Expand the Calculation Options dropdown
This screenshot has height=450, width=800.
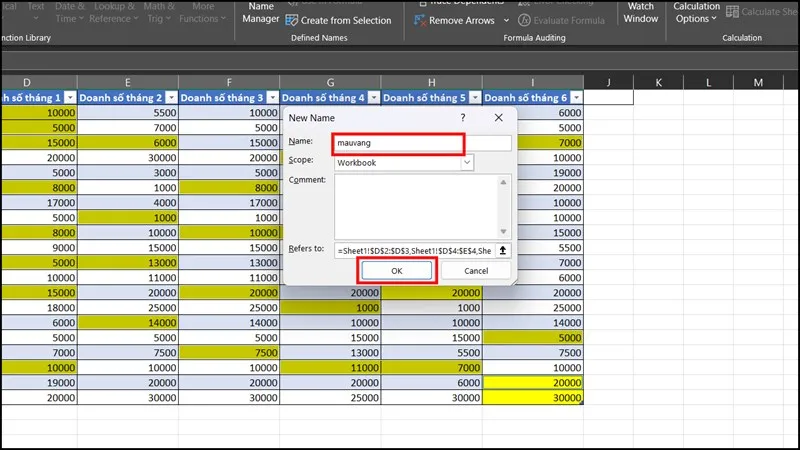tap(697, 13)
